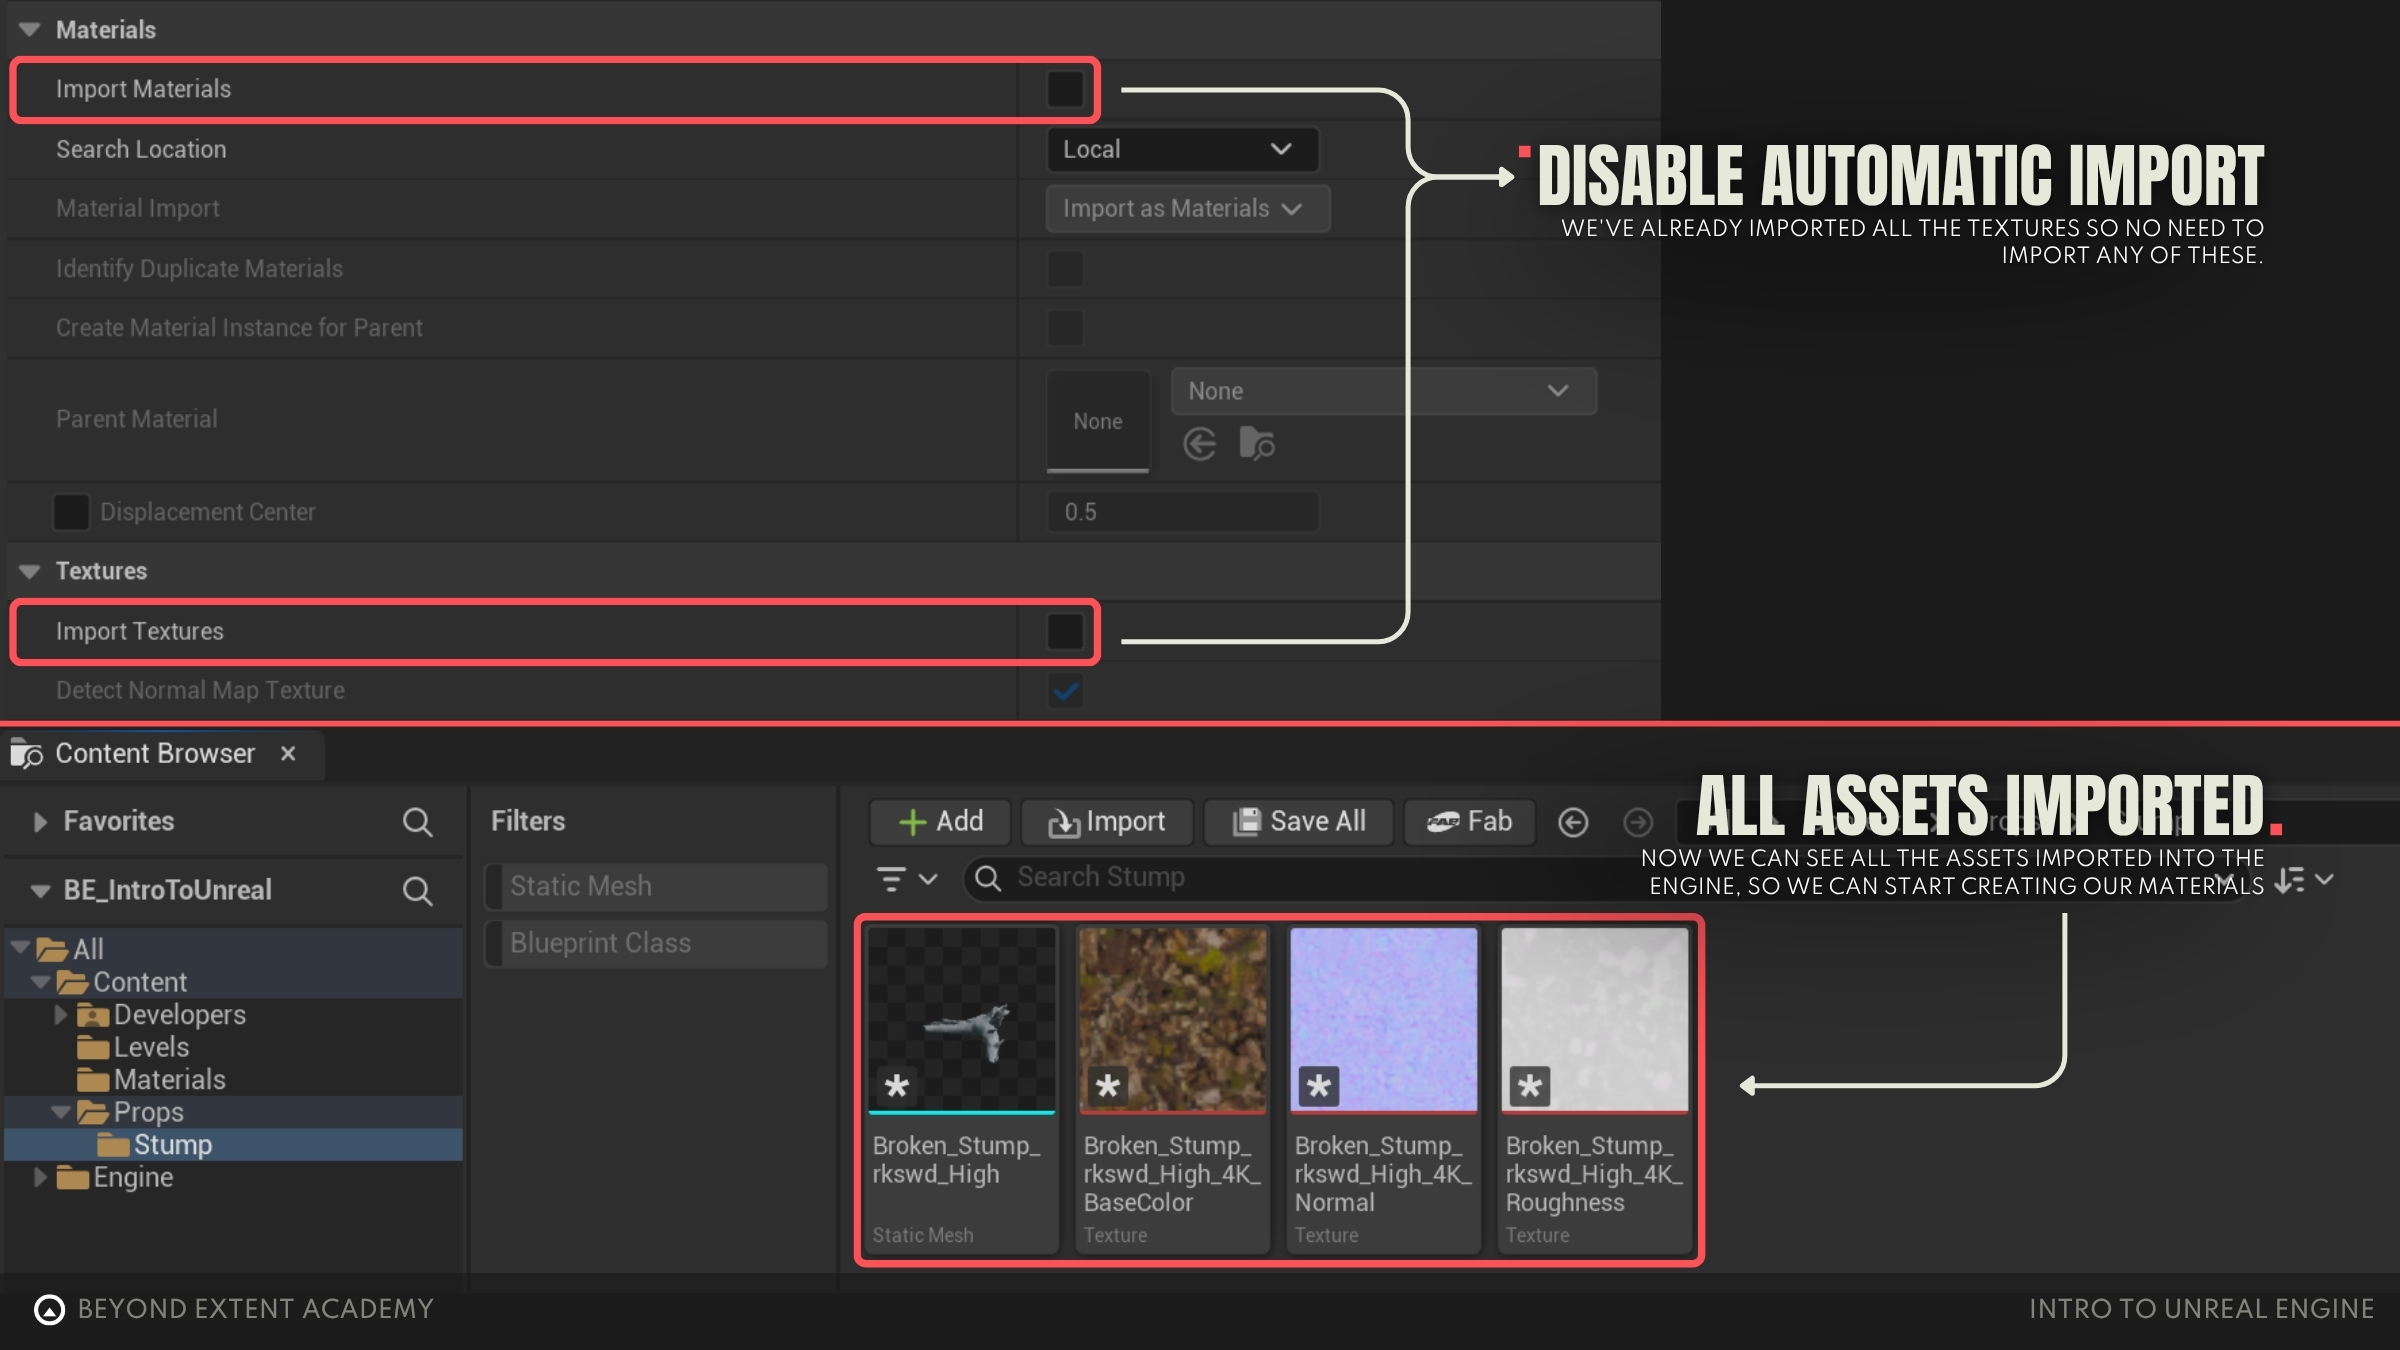Browse to Parent Material in Content Browser
The image size is (2400, 1350).
(1257, 444)
